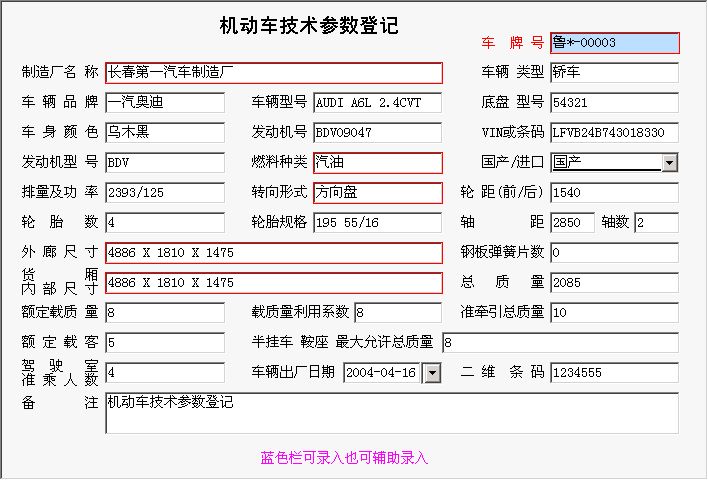Click the 轴数 axle count field
The height and width of the screenshot is (480, 708).
[x=655, y=223]
